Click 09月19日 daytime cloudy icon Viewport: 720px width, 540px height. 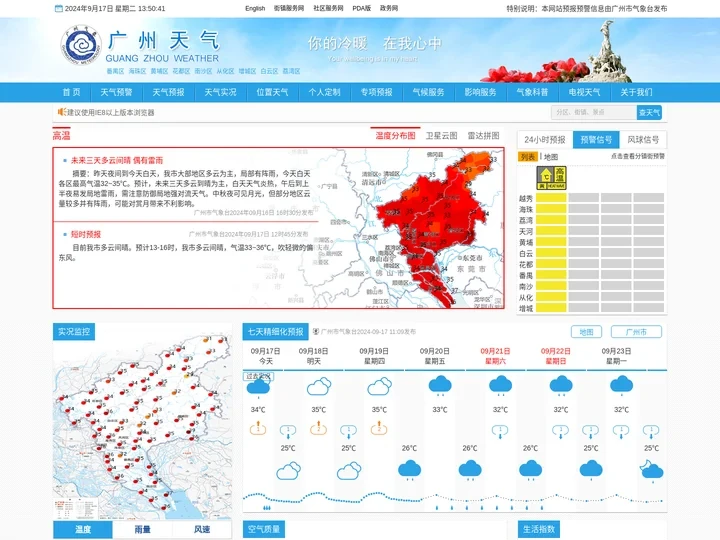pyautogui.click(x=379, y=386)
